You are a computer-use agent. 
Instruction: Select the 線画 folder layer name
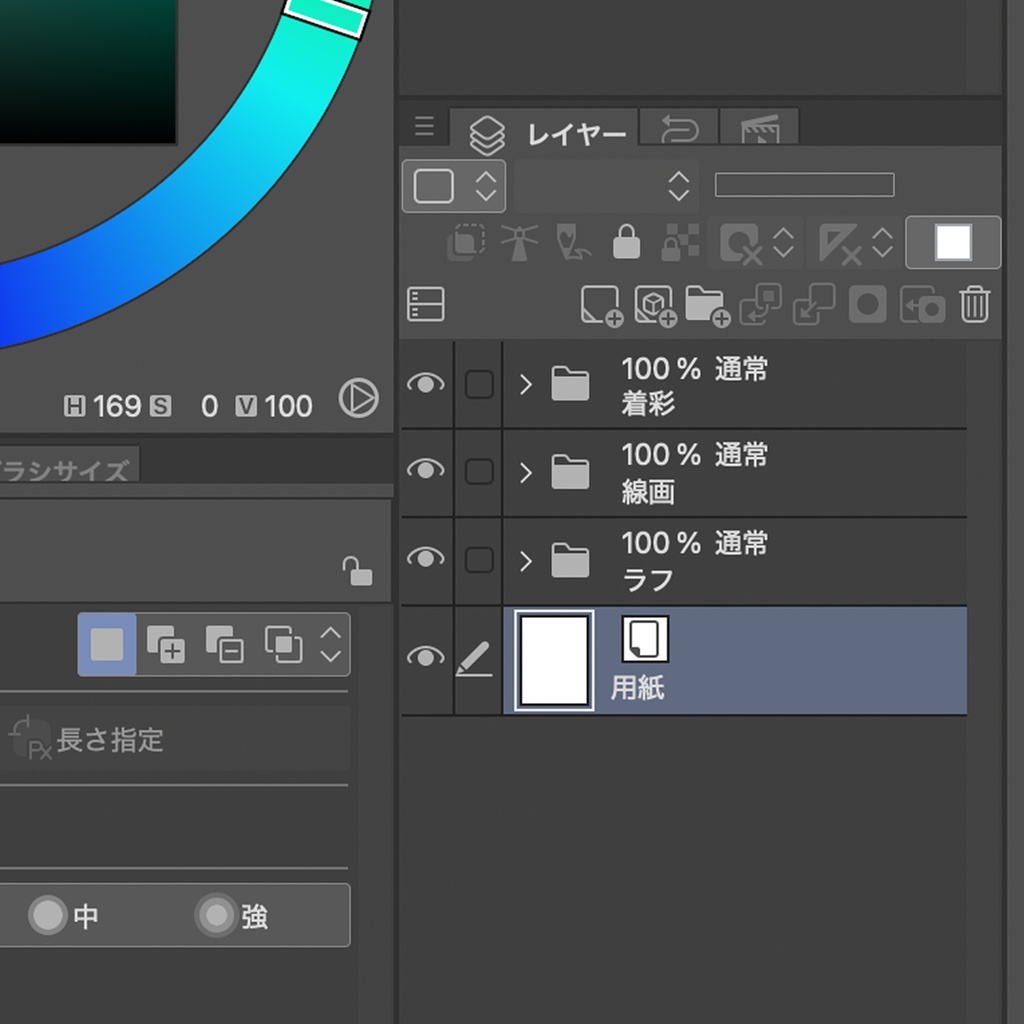tap(648, 492)
